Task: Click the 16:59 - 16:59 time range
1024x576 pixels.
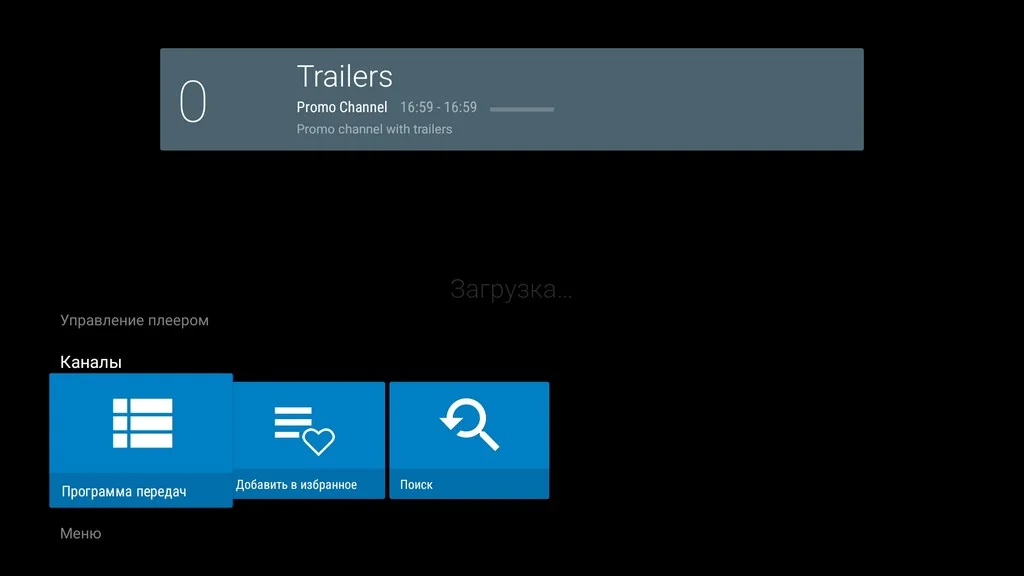Action: (438, 107)
